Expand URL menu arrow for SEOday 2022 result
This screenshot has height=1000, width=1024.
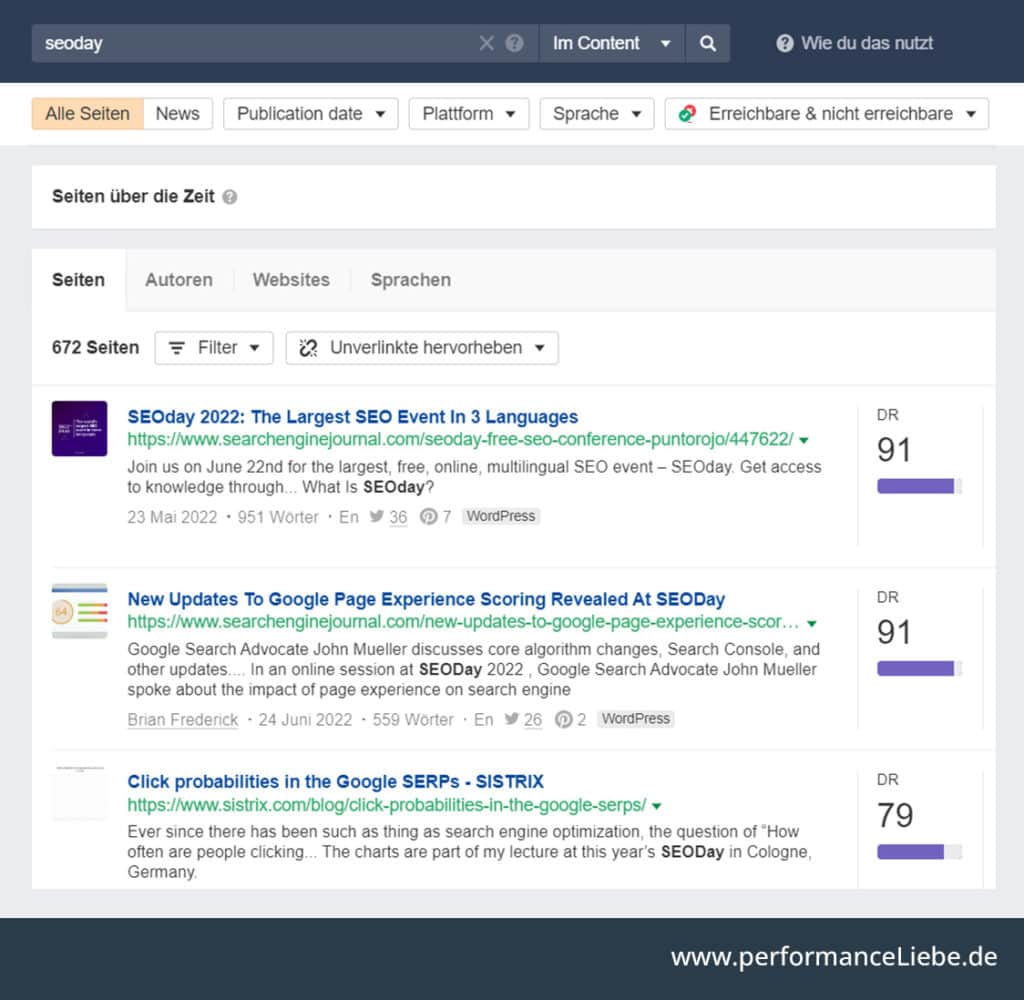(804, 440)
